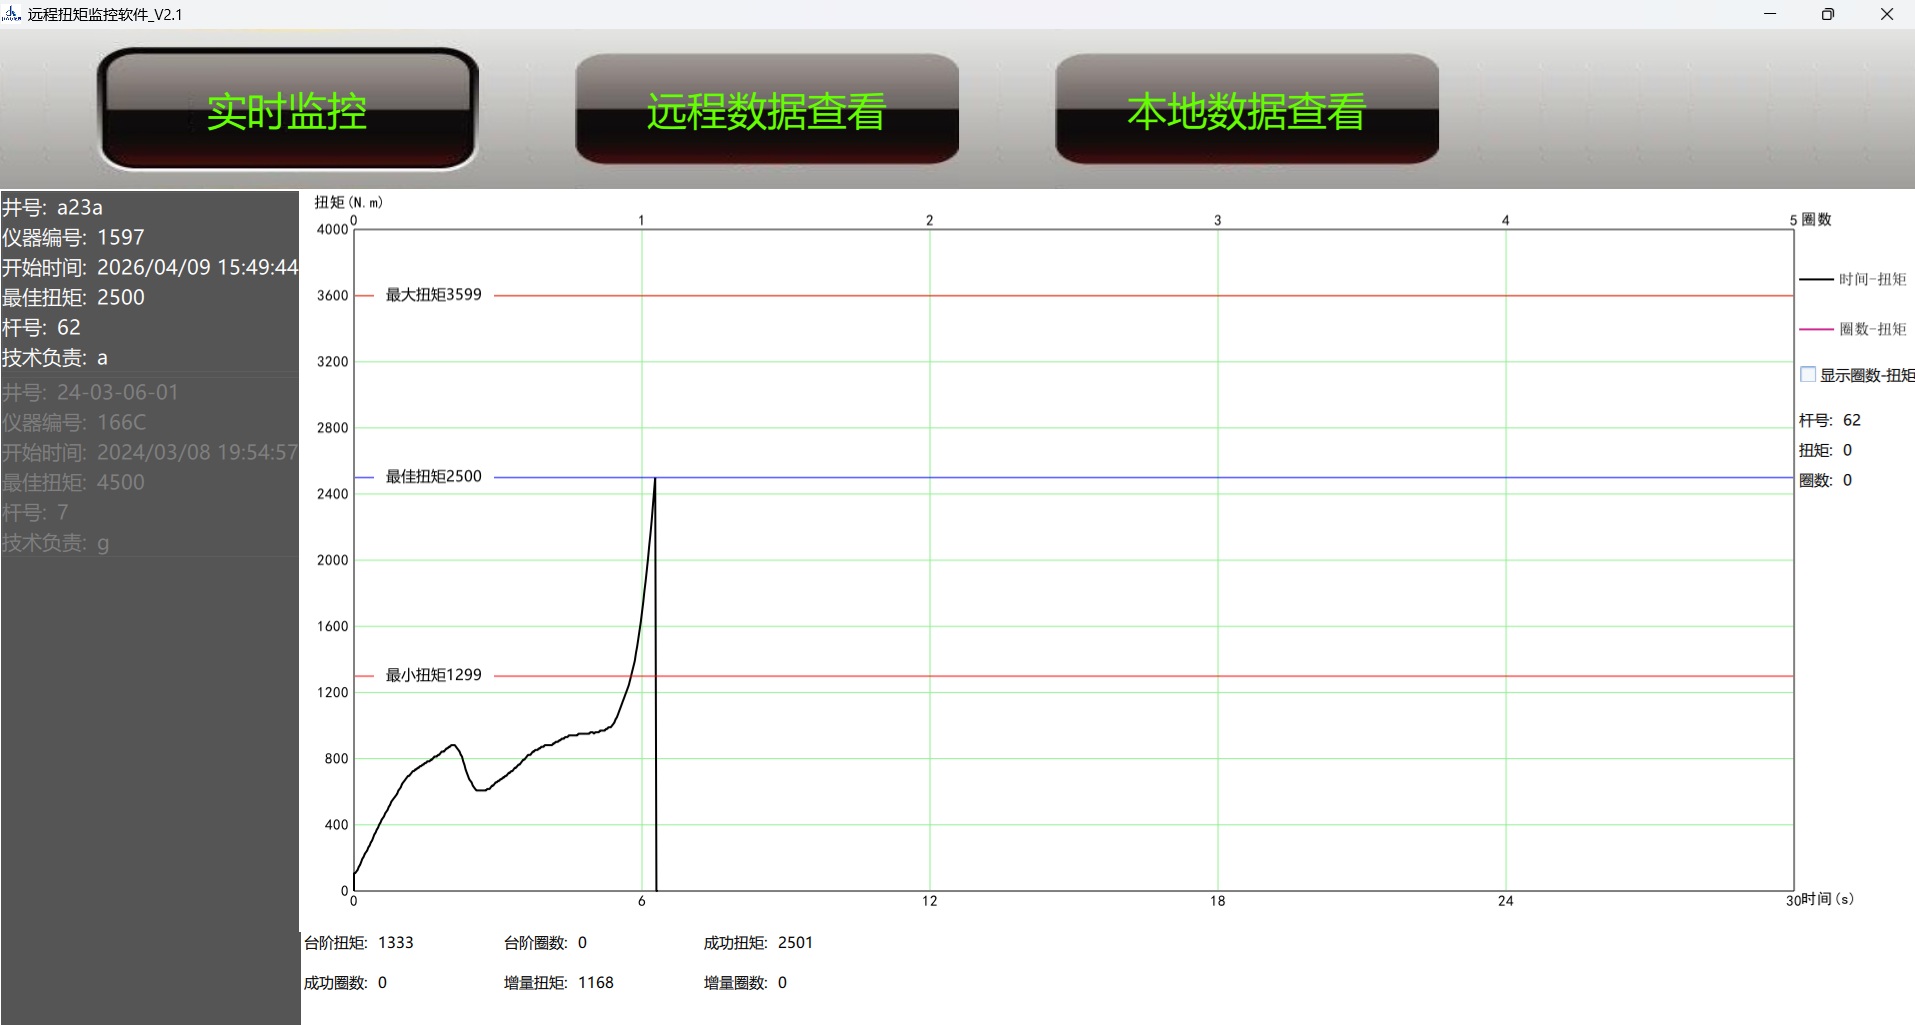This screenshot has width=1915, height=1025.
Task: Click the black 时间-扭矩 legend line
Action: tap(1816, 280)
